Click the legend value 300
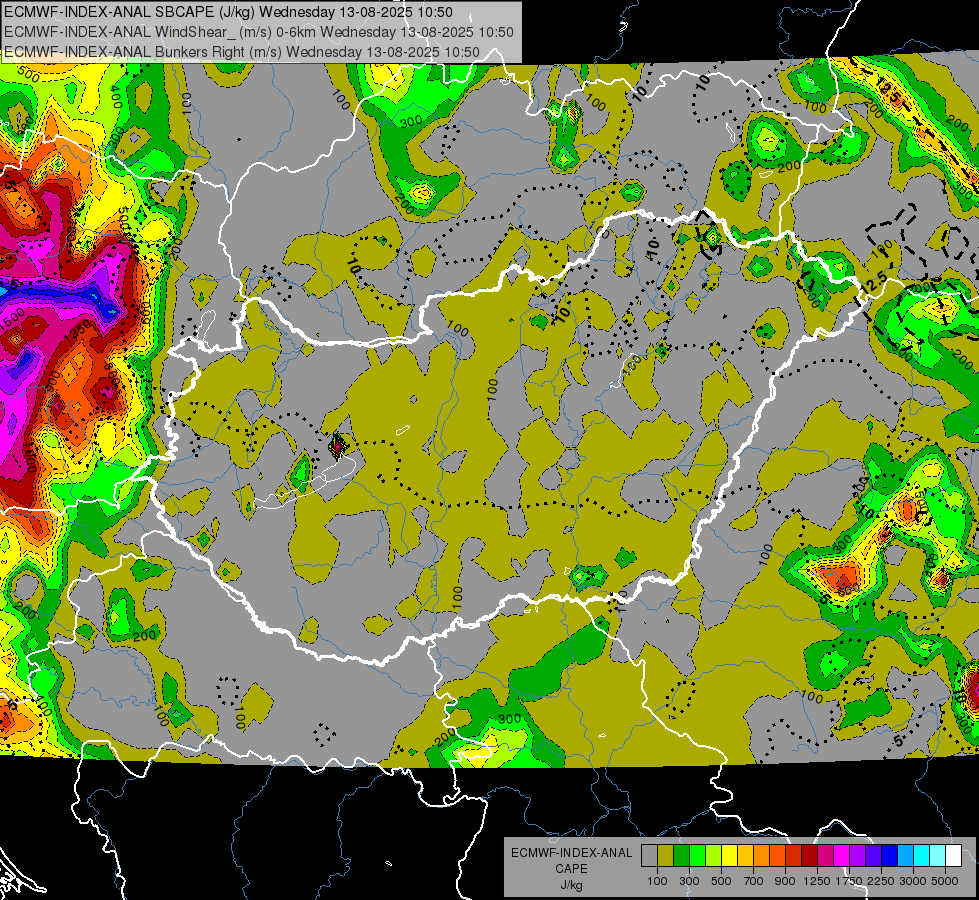This screenshot has width=979, height=900. point(689,881)
